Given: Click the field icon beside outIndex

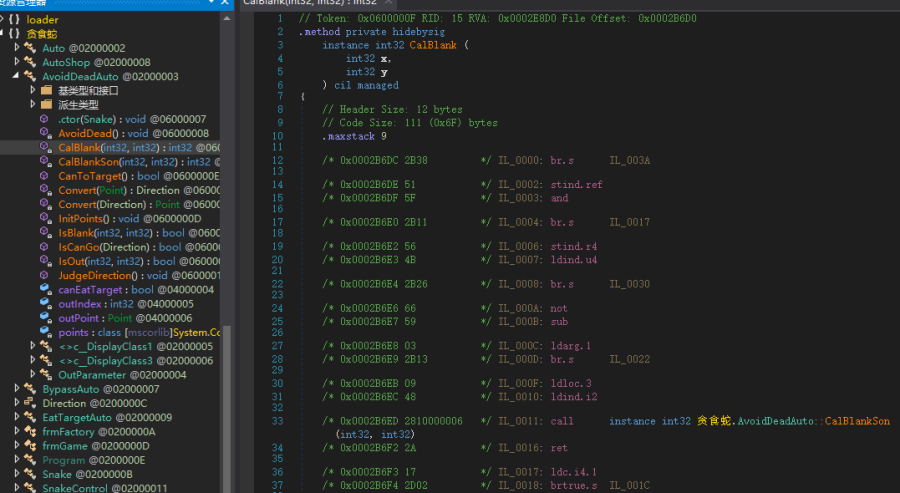Looking at the screenshot, I should [46, 304].
